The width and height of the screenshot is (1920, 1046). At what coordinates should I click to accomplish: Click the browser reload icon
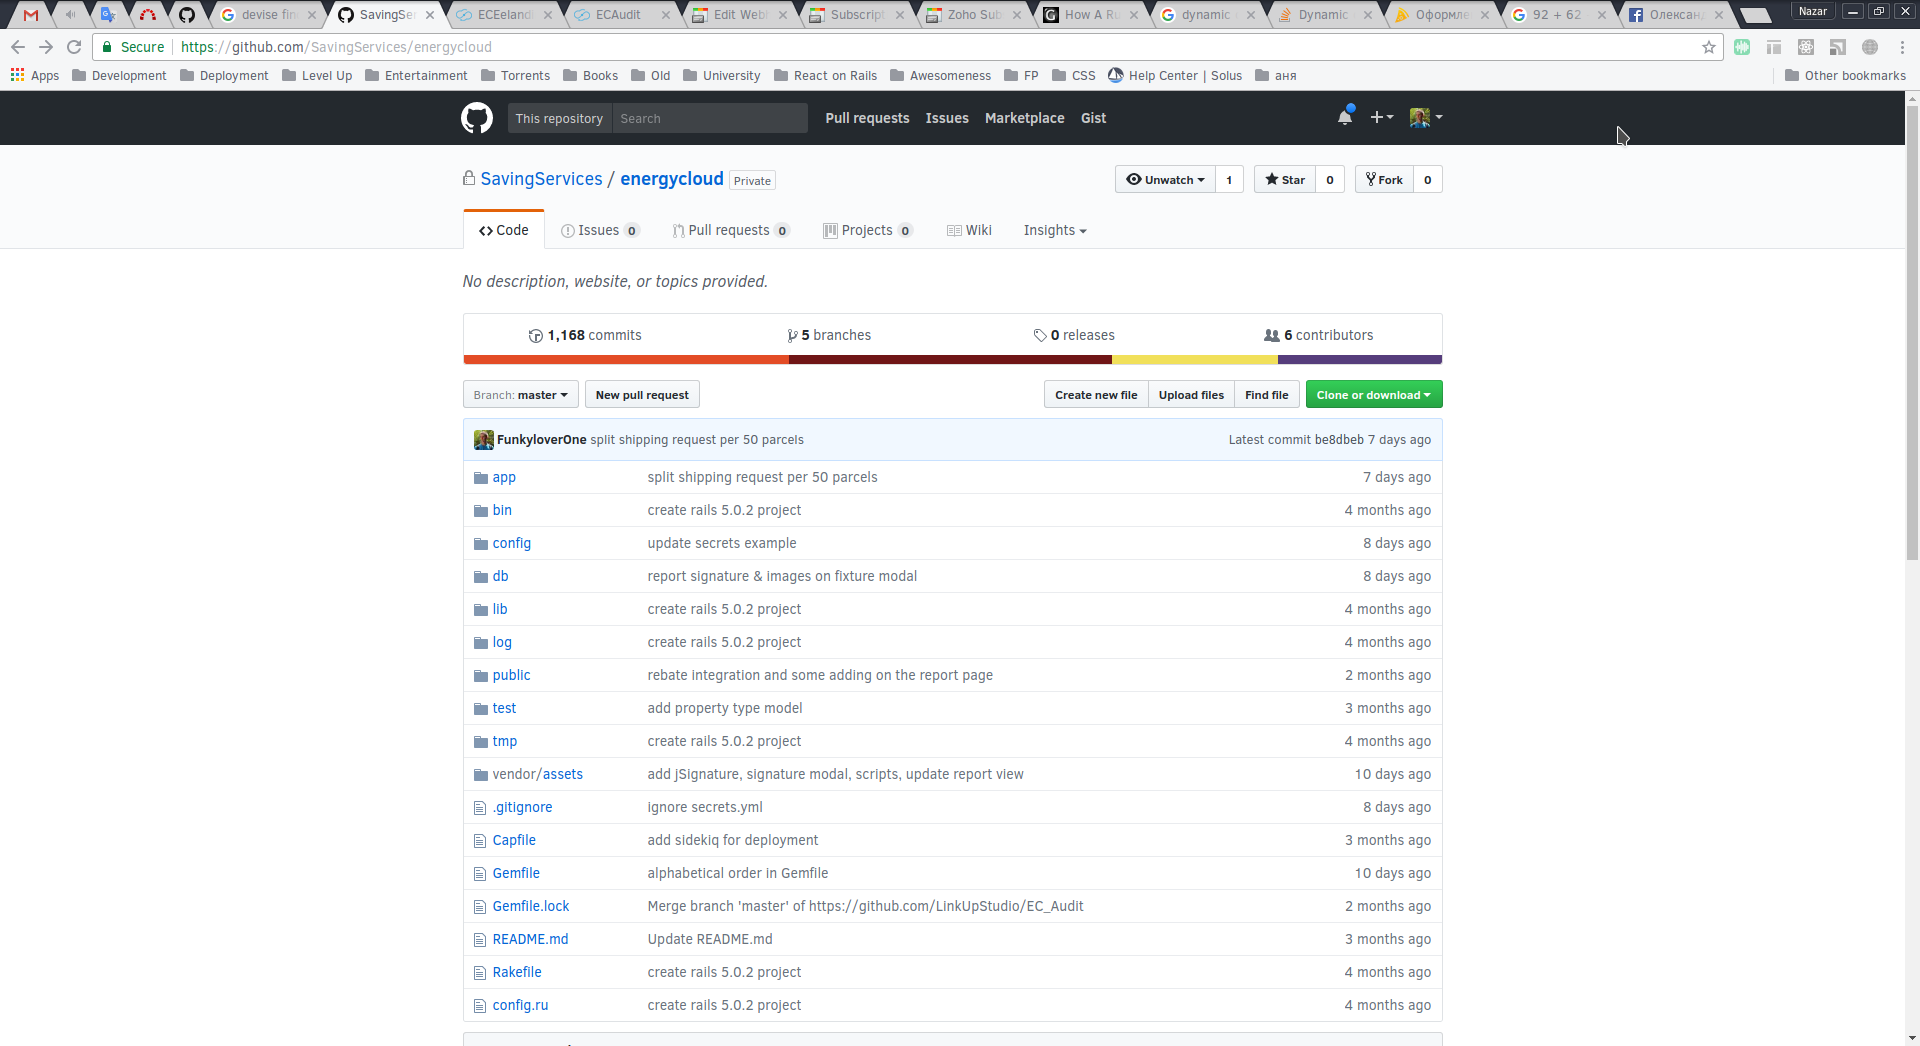[74, 47]
